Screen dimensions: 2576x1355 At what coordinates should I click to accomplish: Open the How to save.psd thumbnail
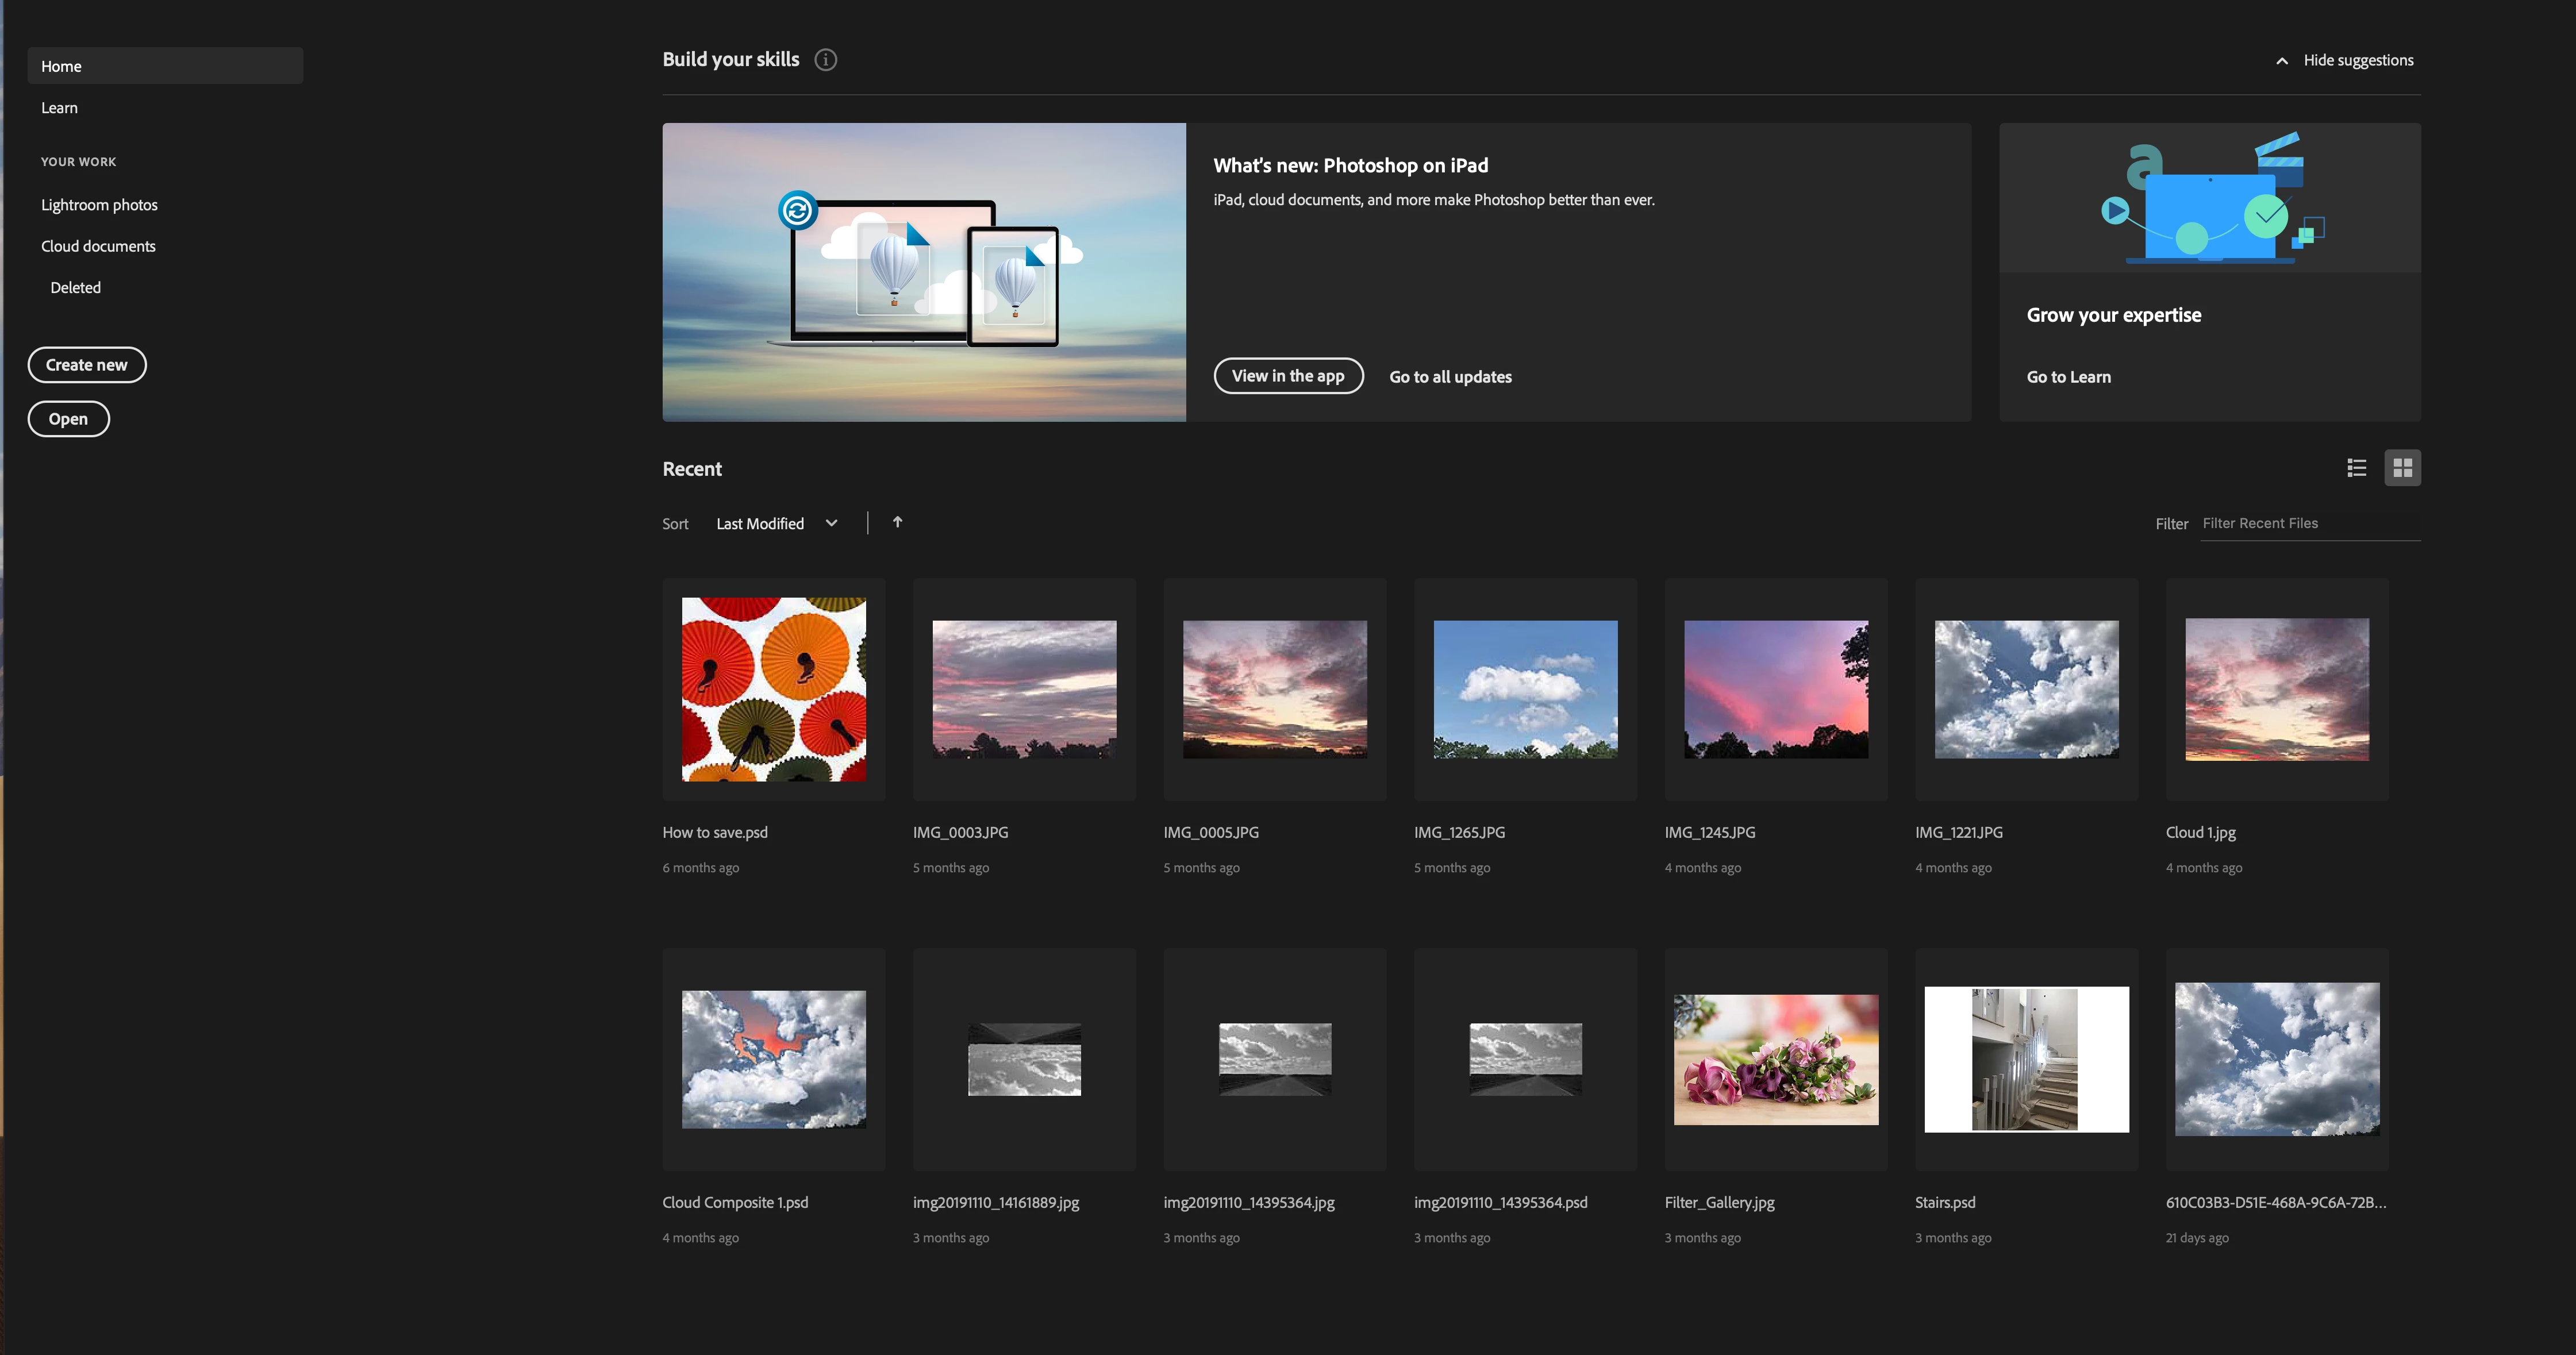773,689
